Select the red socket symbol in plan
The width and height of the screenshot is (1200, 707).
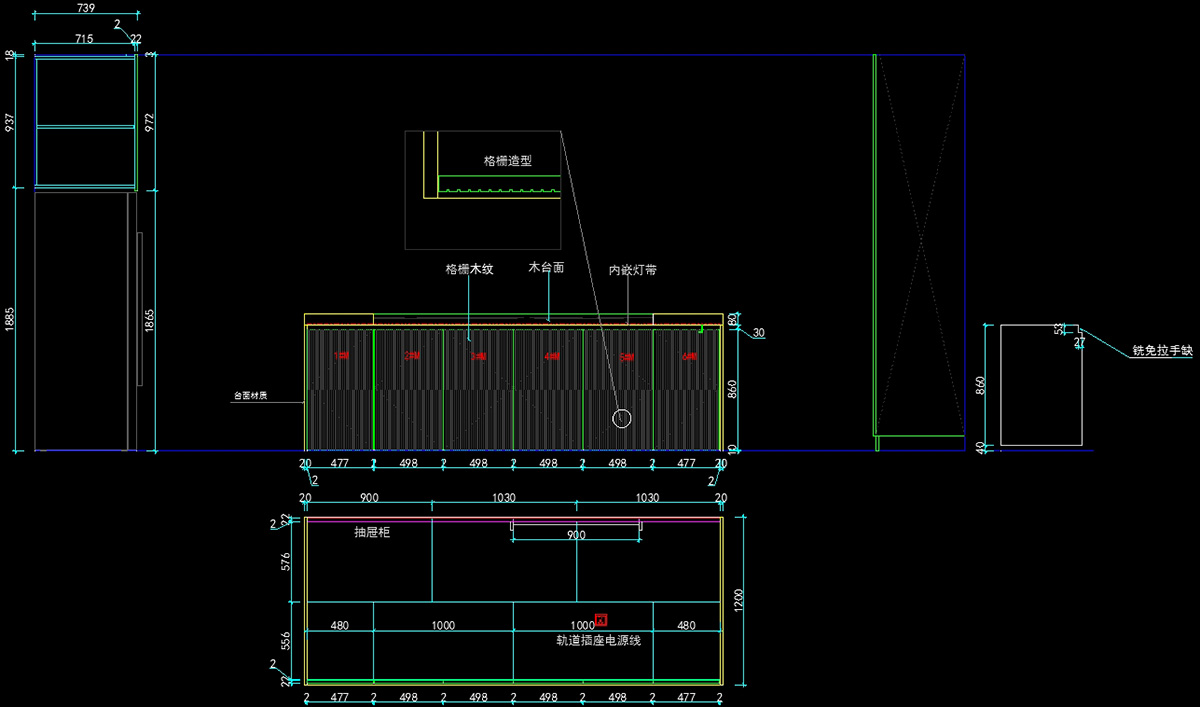click(601, 620)
